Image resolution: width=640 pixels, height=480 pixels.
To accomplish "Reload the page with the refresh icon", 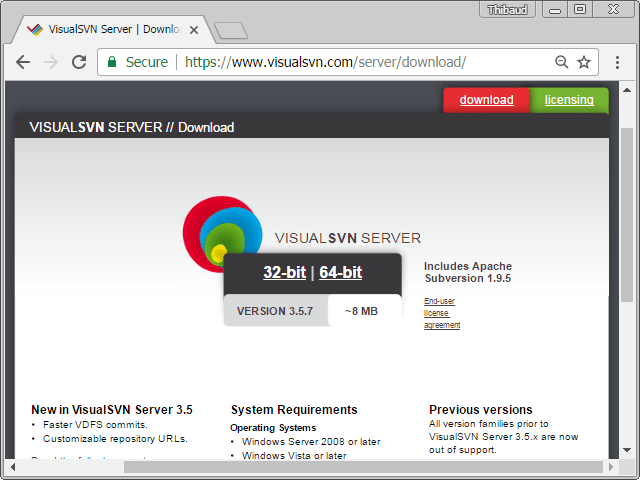I will 78,62.
